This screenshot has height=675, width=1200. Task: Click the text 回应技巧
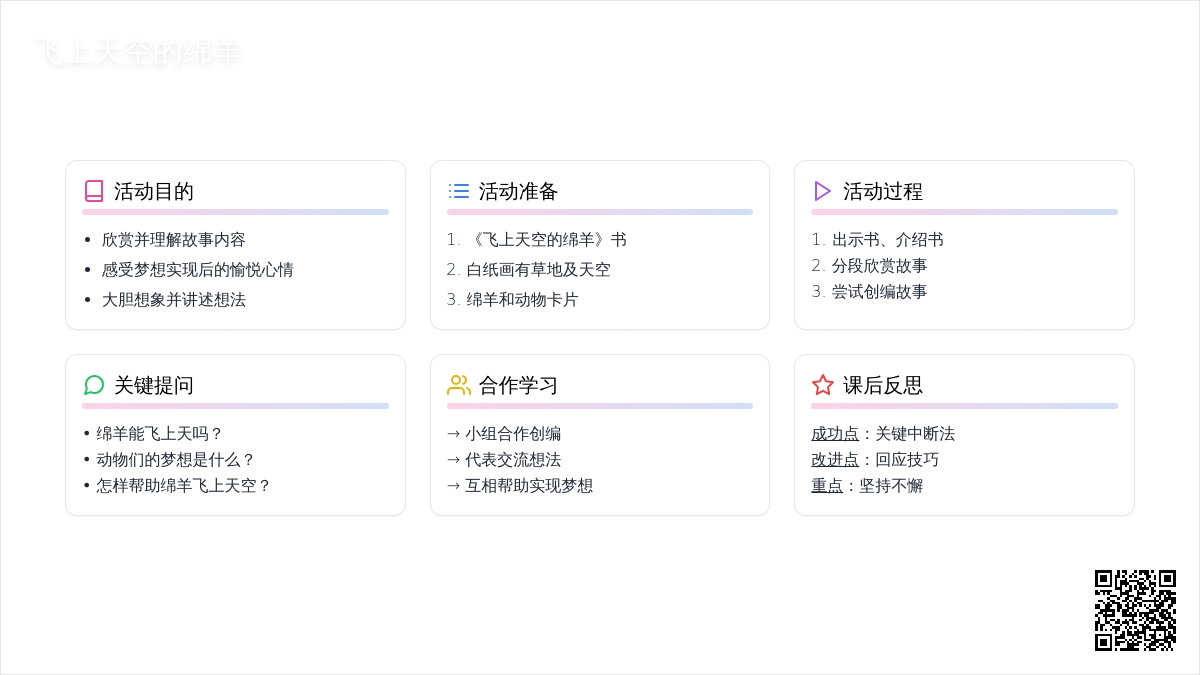point(907,460)
